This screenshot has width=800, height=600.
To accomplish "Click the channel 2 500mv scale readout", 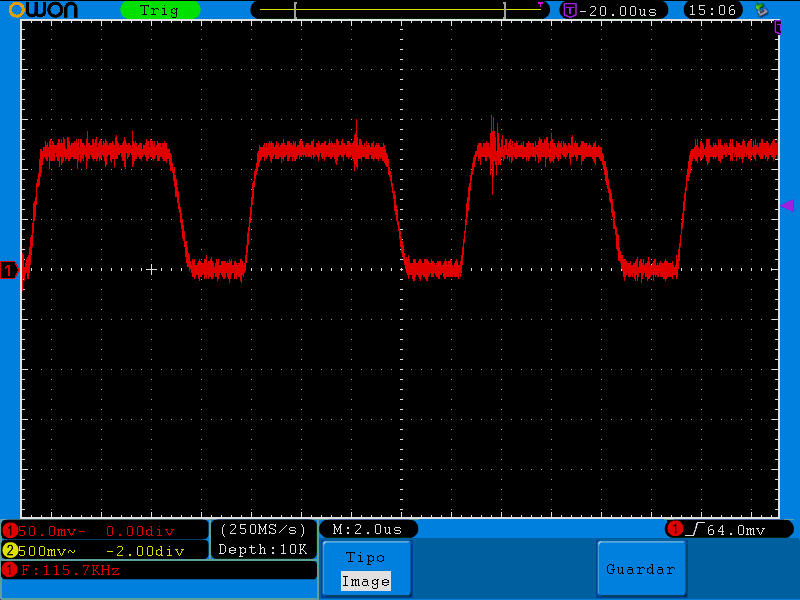I will 47,551.
